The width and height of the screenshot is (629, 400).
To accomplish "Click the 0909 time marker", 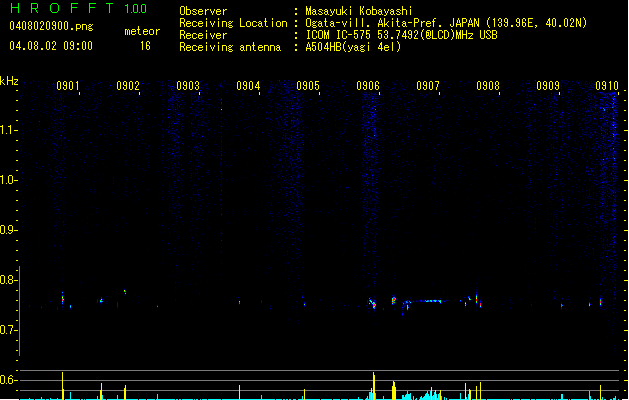I will (x=548, y=86).
